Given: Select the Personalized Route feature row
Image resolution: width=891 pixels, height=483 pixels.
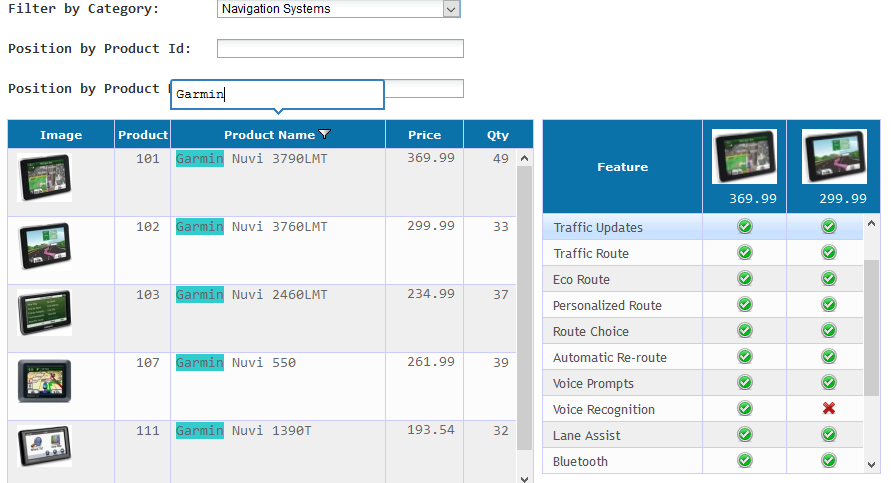Looking at the screenshot, I should [x=703, y=306].
